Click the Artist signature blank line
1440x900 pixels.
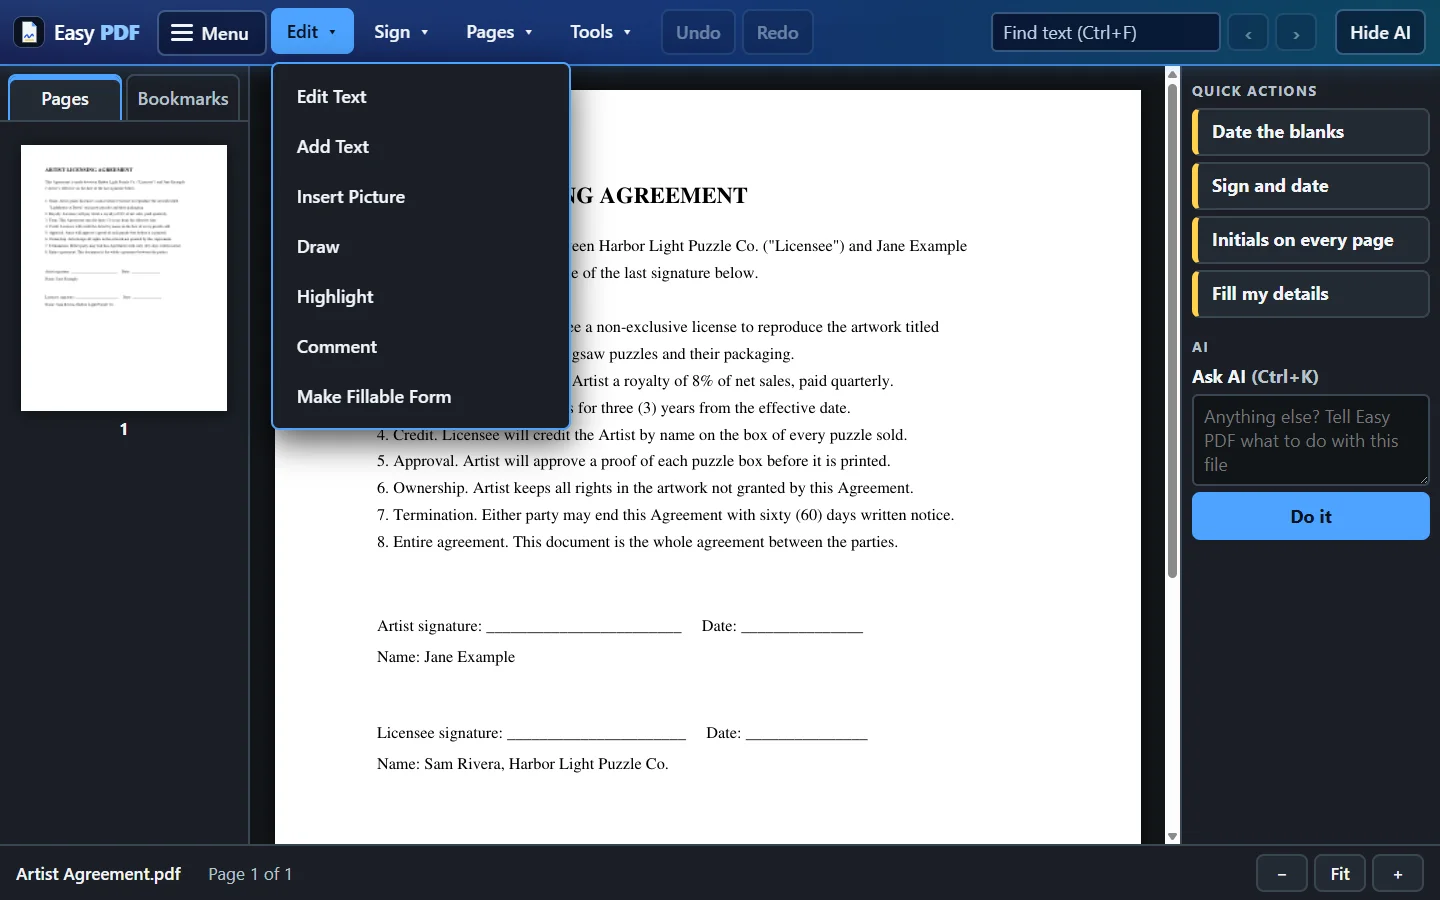584,627
